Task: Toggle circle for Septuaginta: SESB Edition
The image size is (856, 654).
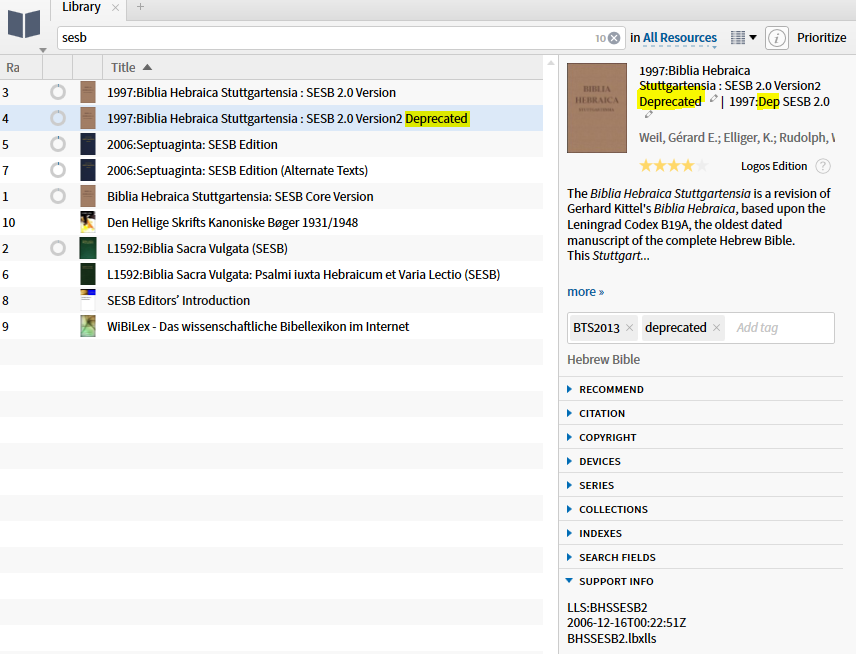Action: point(58,144)
